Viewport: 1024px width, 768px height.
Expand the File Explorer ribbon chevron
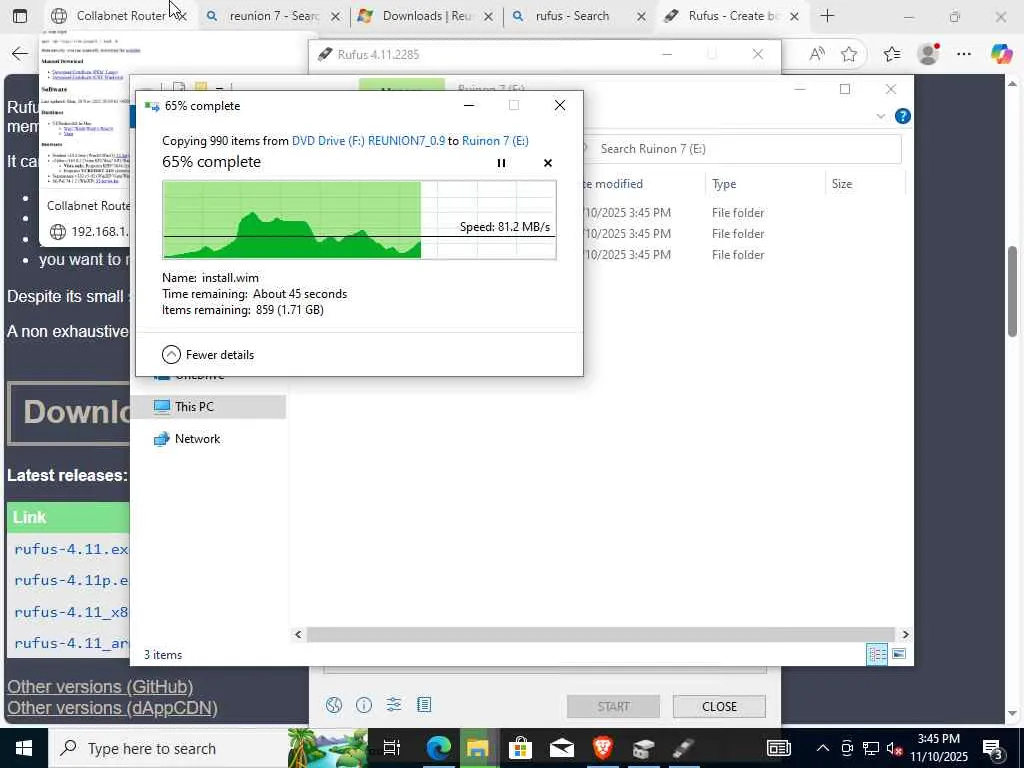pos(880,116)
